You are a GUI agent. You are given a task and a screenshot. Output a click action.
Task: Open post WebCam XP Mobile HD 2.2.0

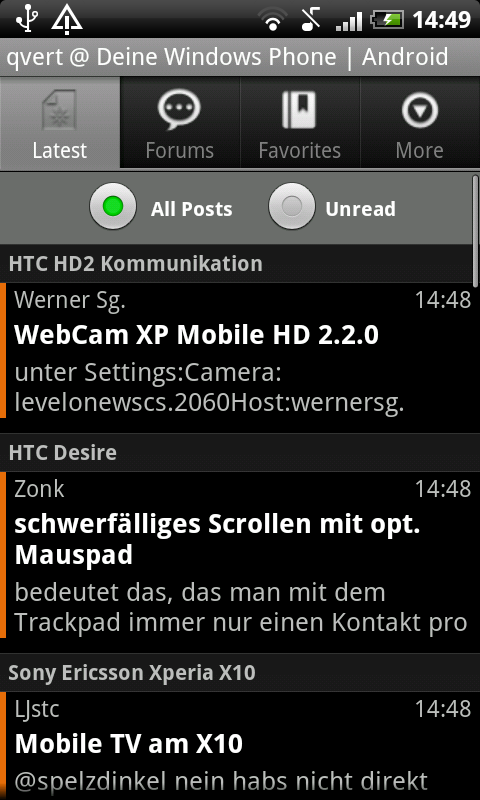tap(240, 351)
